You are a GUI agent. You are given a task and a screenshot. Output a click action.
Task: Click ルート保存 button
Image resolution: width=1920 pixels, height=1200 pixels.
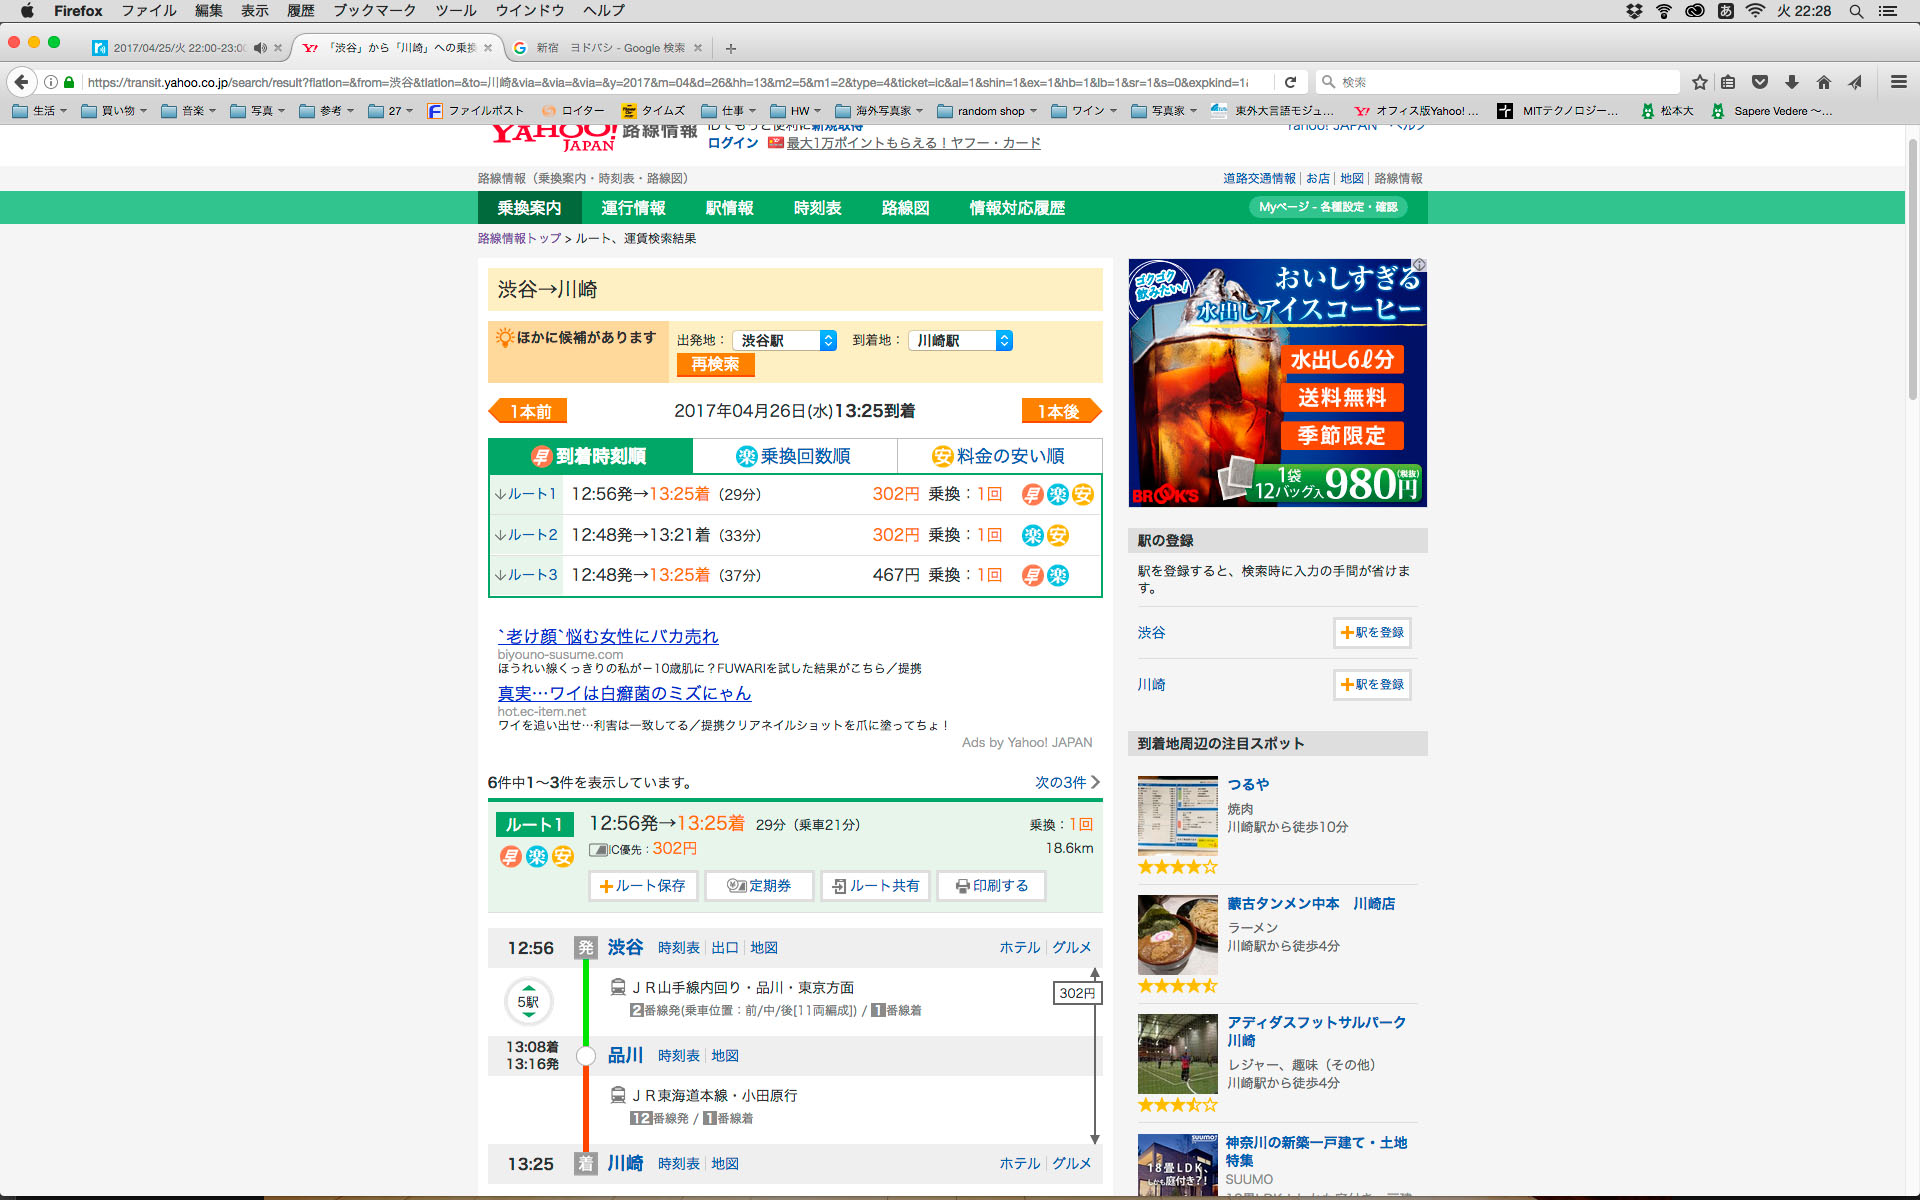tap(643, 886)
